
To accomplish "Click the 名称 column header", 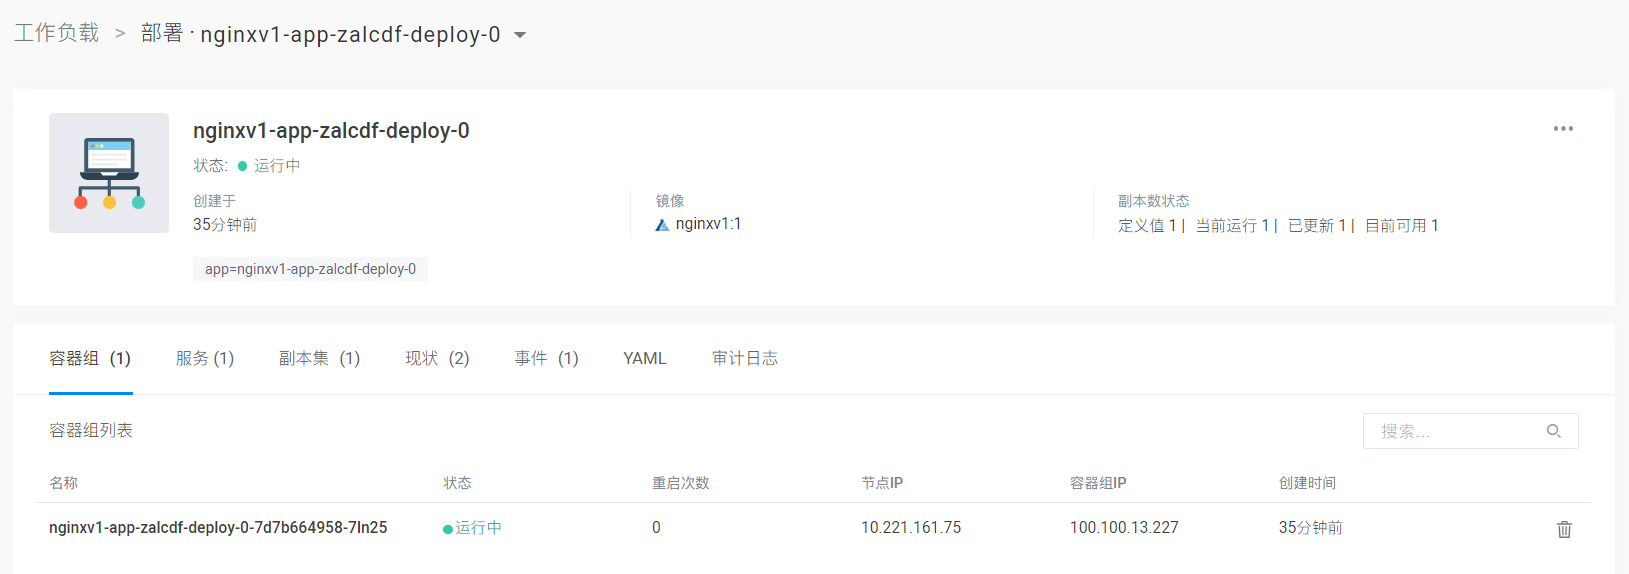I will coord(64,483).
